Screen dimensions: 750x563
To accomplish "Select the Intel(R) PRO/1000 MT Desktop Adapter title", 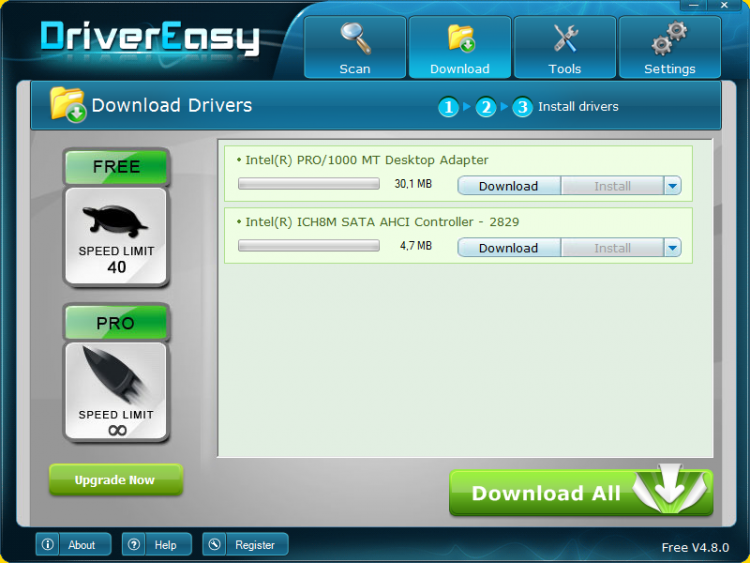I will [367, 160].
